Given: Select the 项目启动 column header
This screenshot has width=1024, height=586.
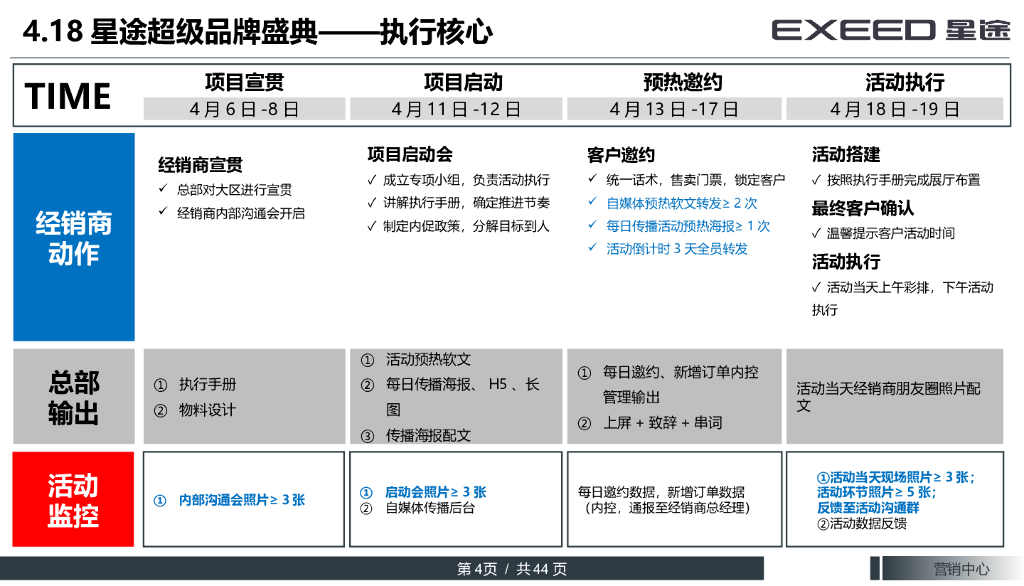Looking at the screenshot, I should pyautogui.click(x=463, y=82).
